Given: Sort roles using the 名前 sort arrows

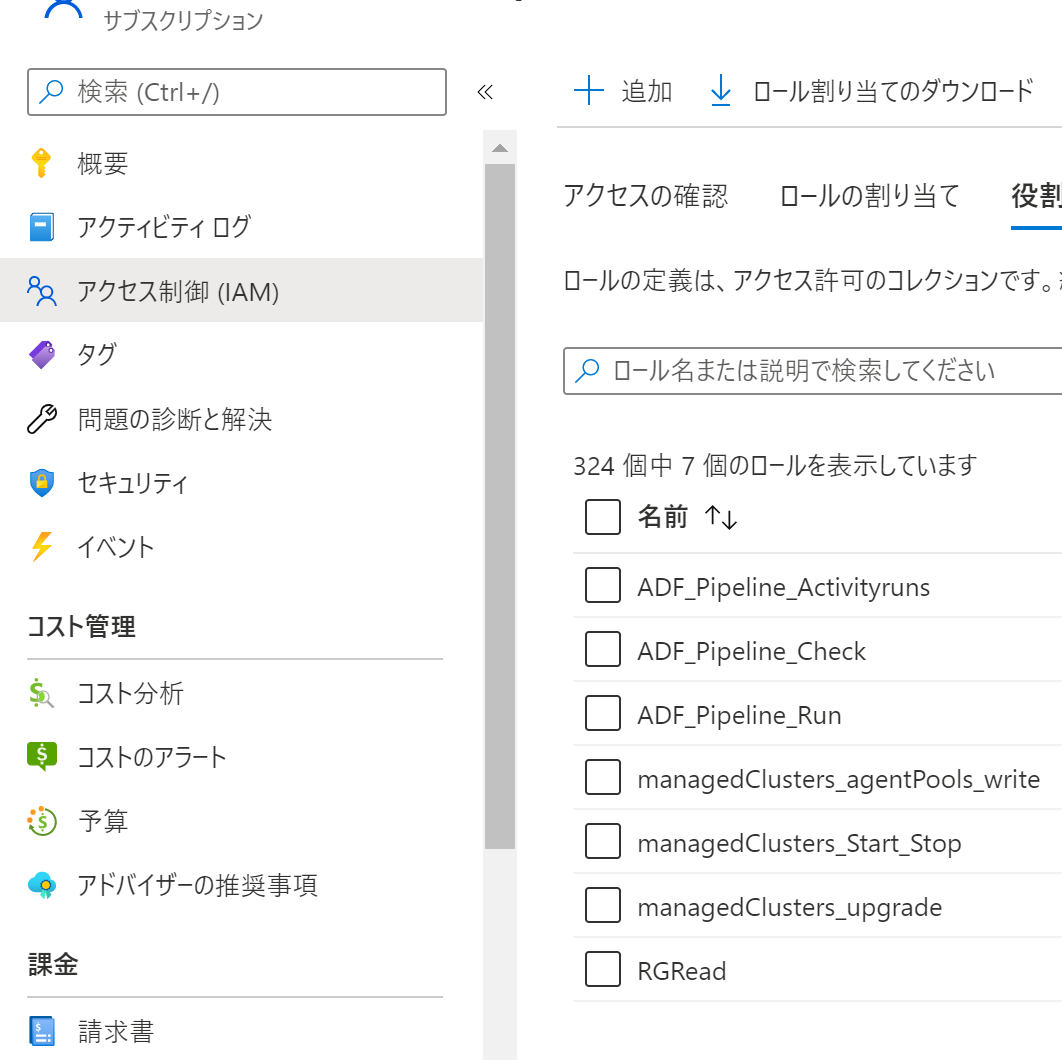Looking at the screenshot, I should tap(721, 517).
